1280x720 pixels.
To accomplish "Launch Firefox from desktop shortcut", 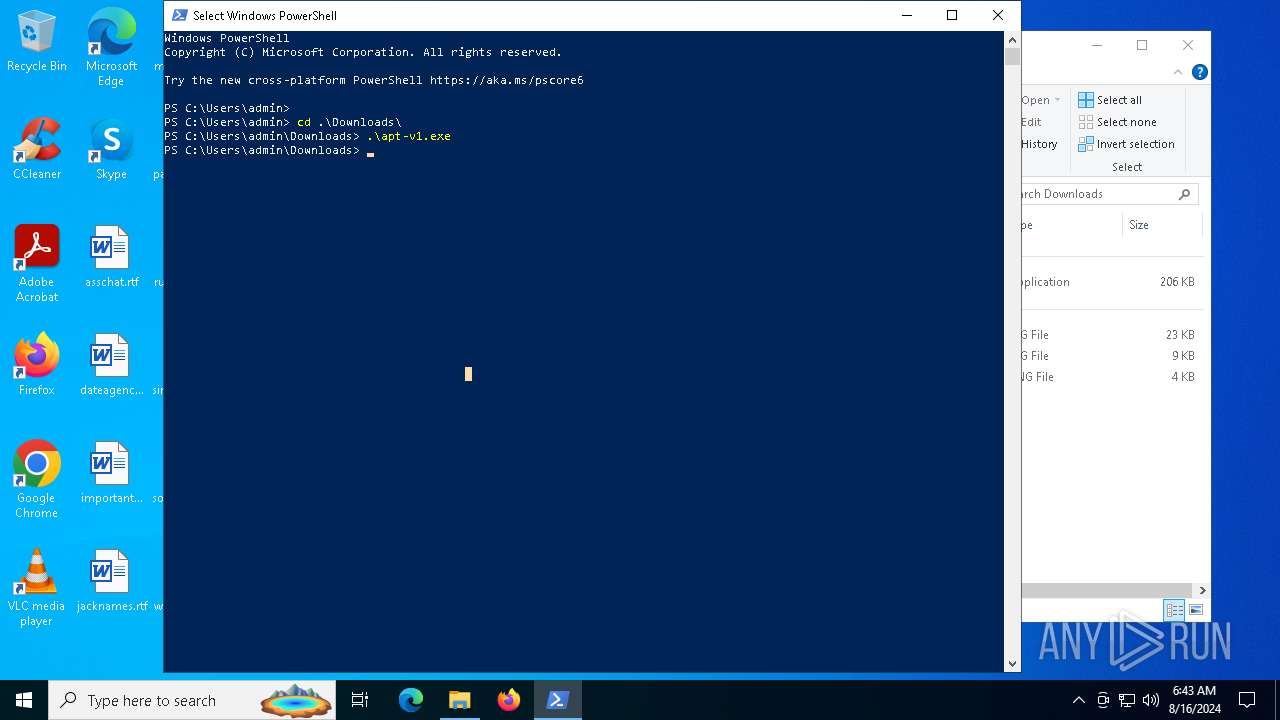I will coord(37,365).
